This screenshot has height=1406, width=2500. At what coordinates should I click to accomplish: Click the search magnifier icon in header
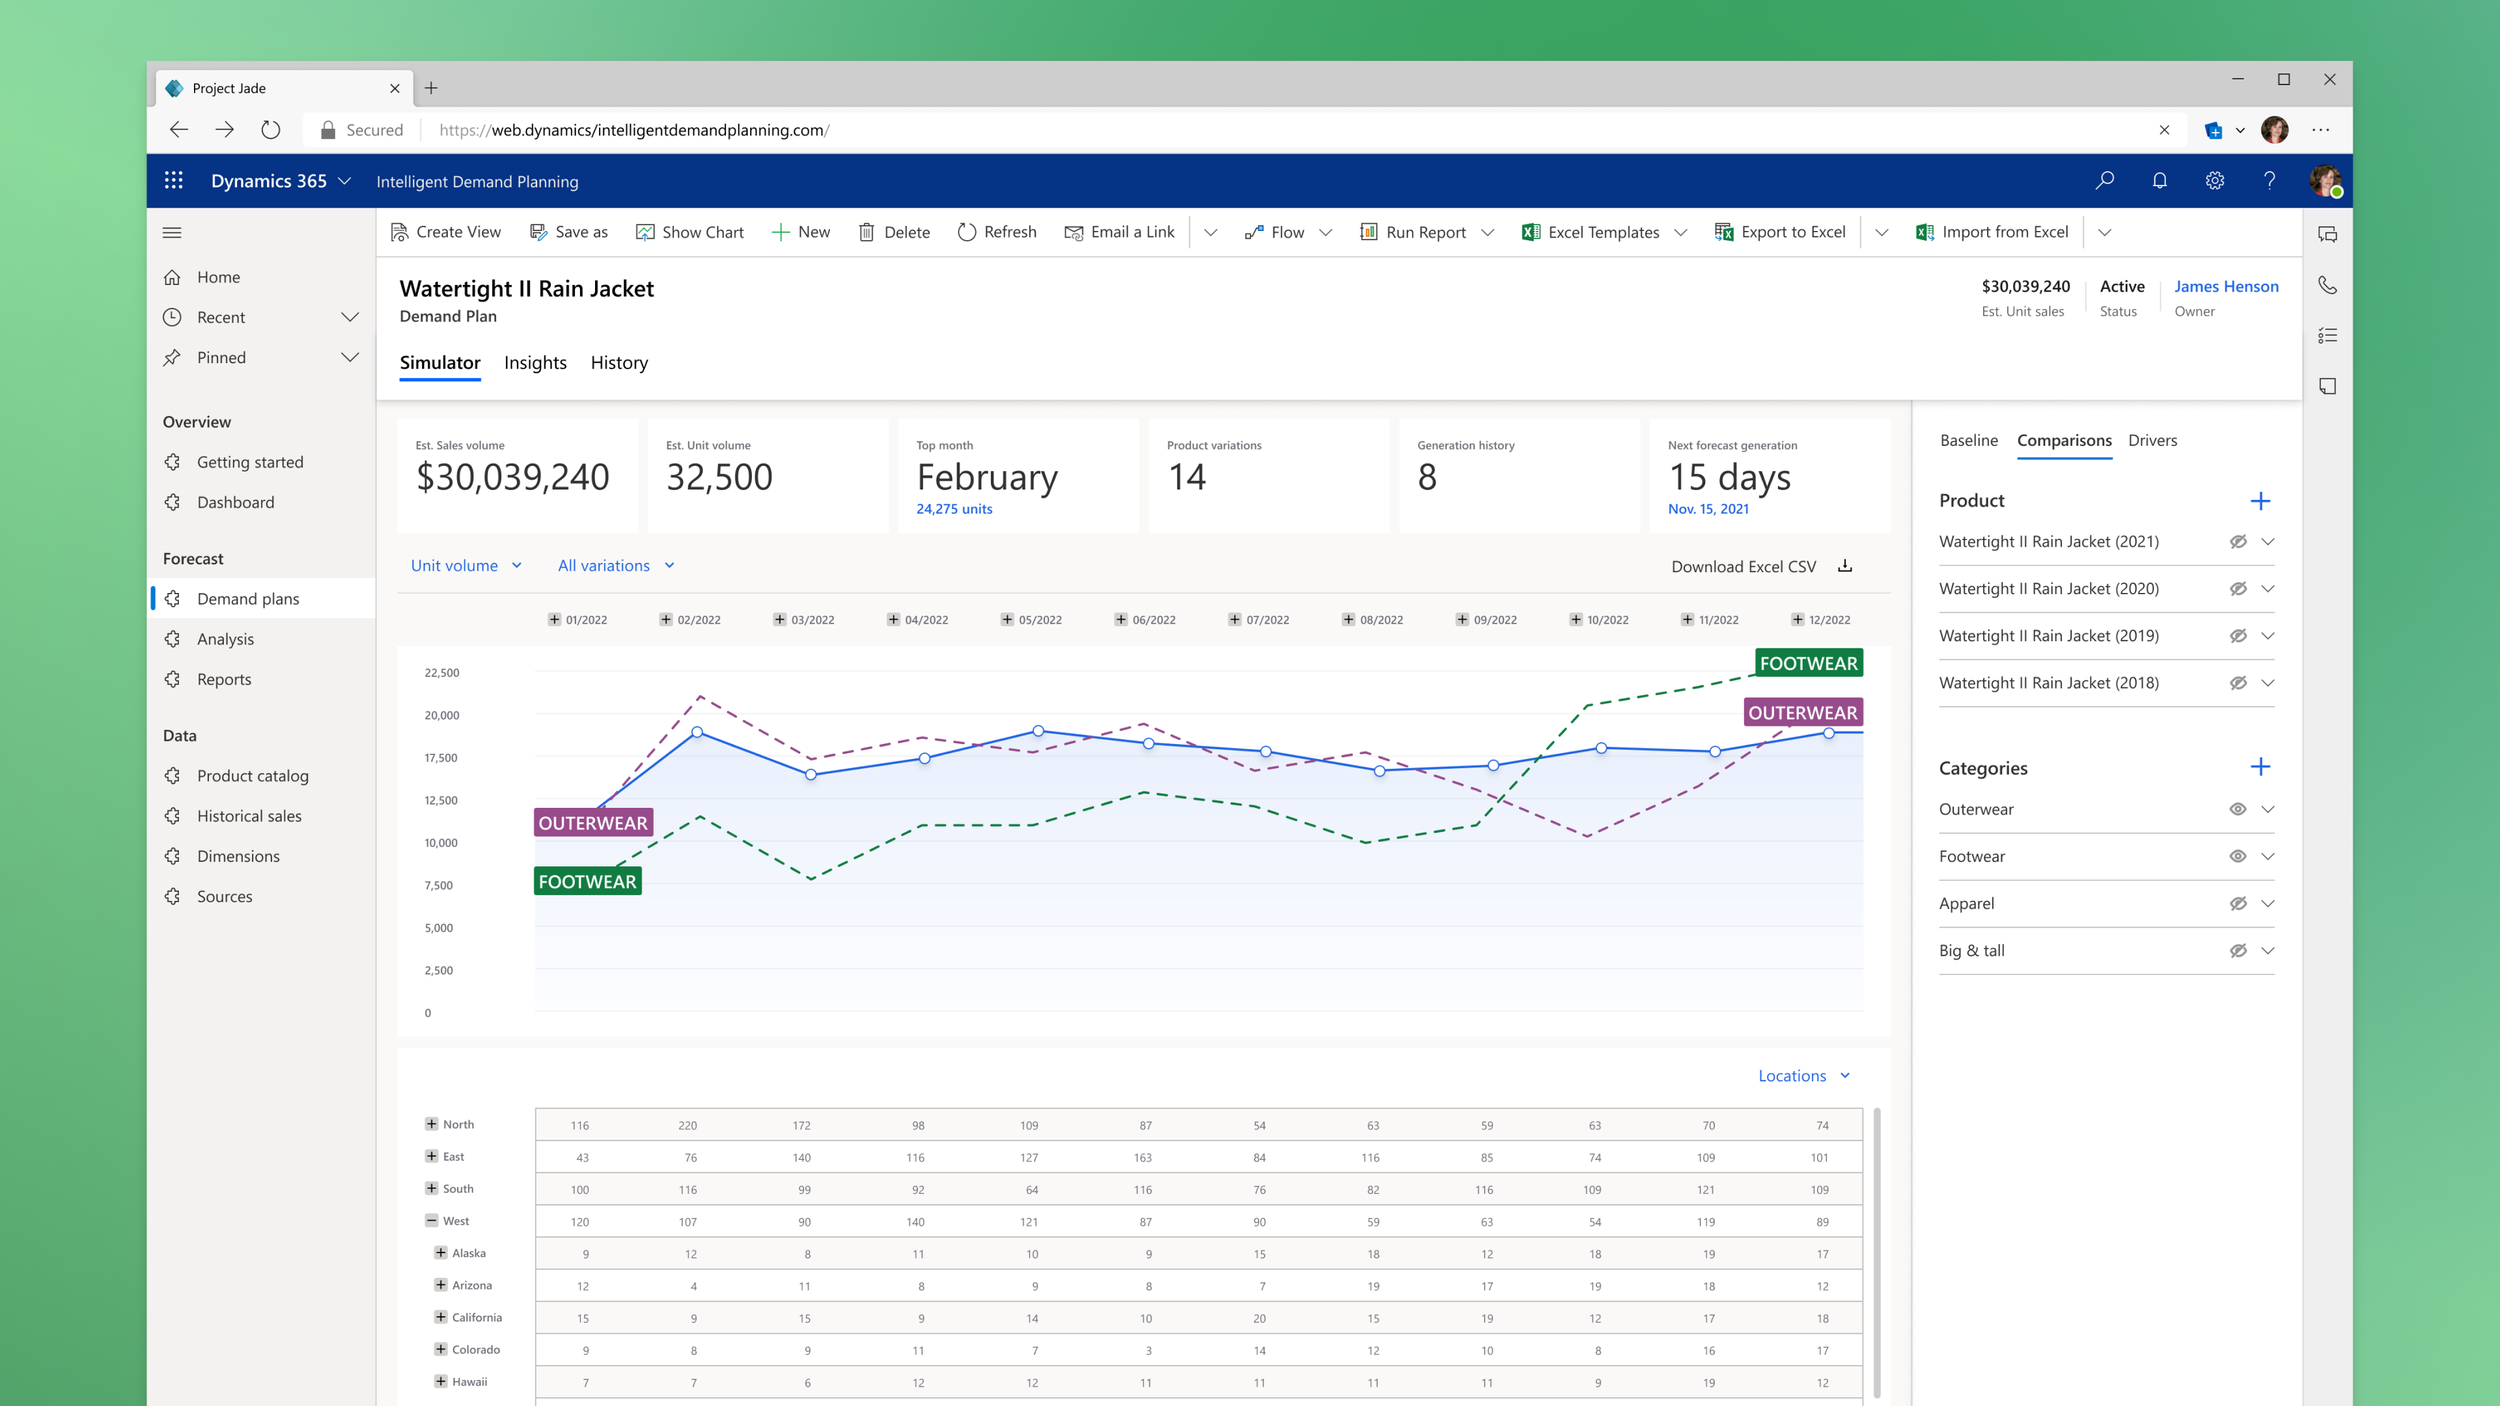pyautogui.click(x=2105, y=181)
